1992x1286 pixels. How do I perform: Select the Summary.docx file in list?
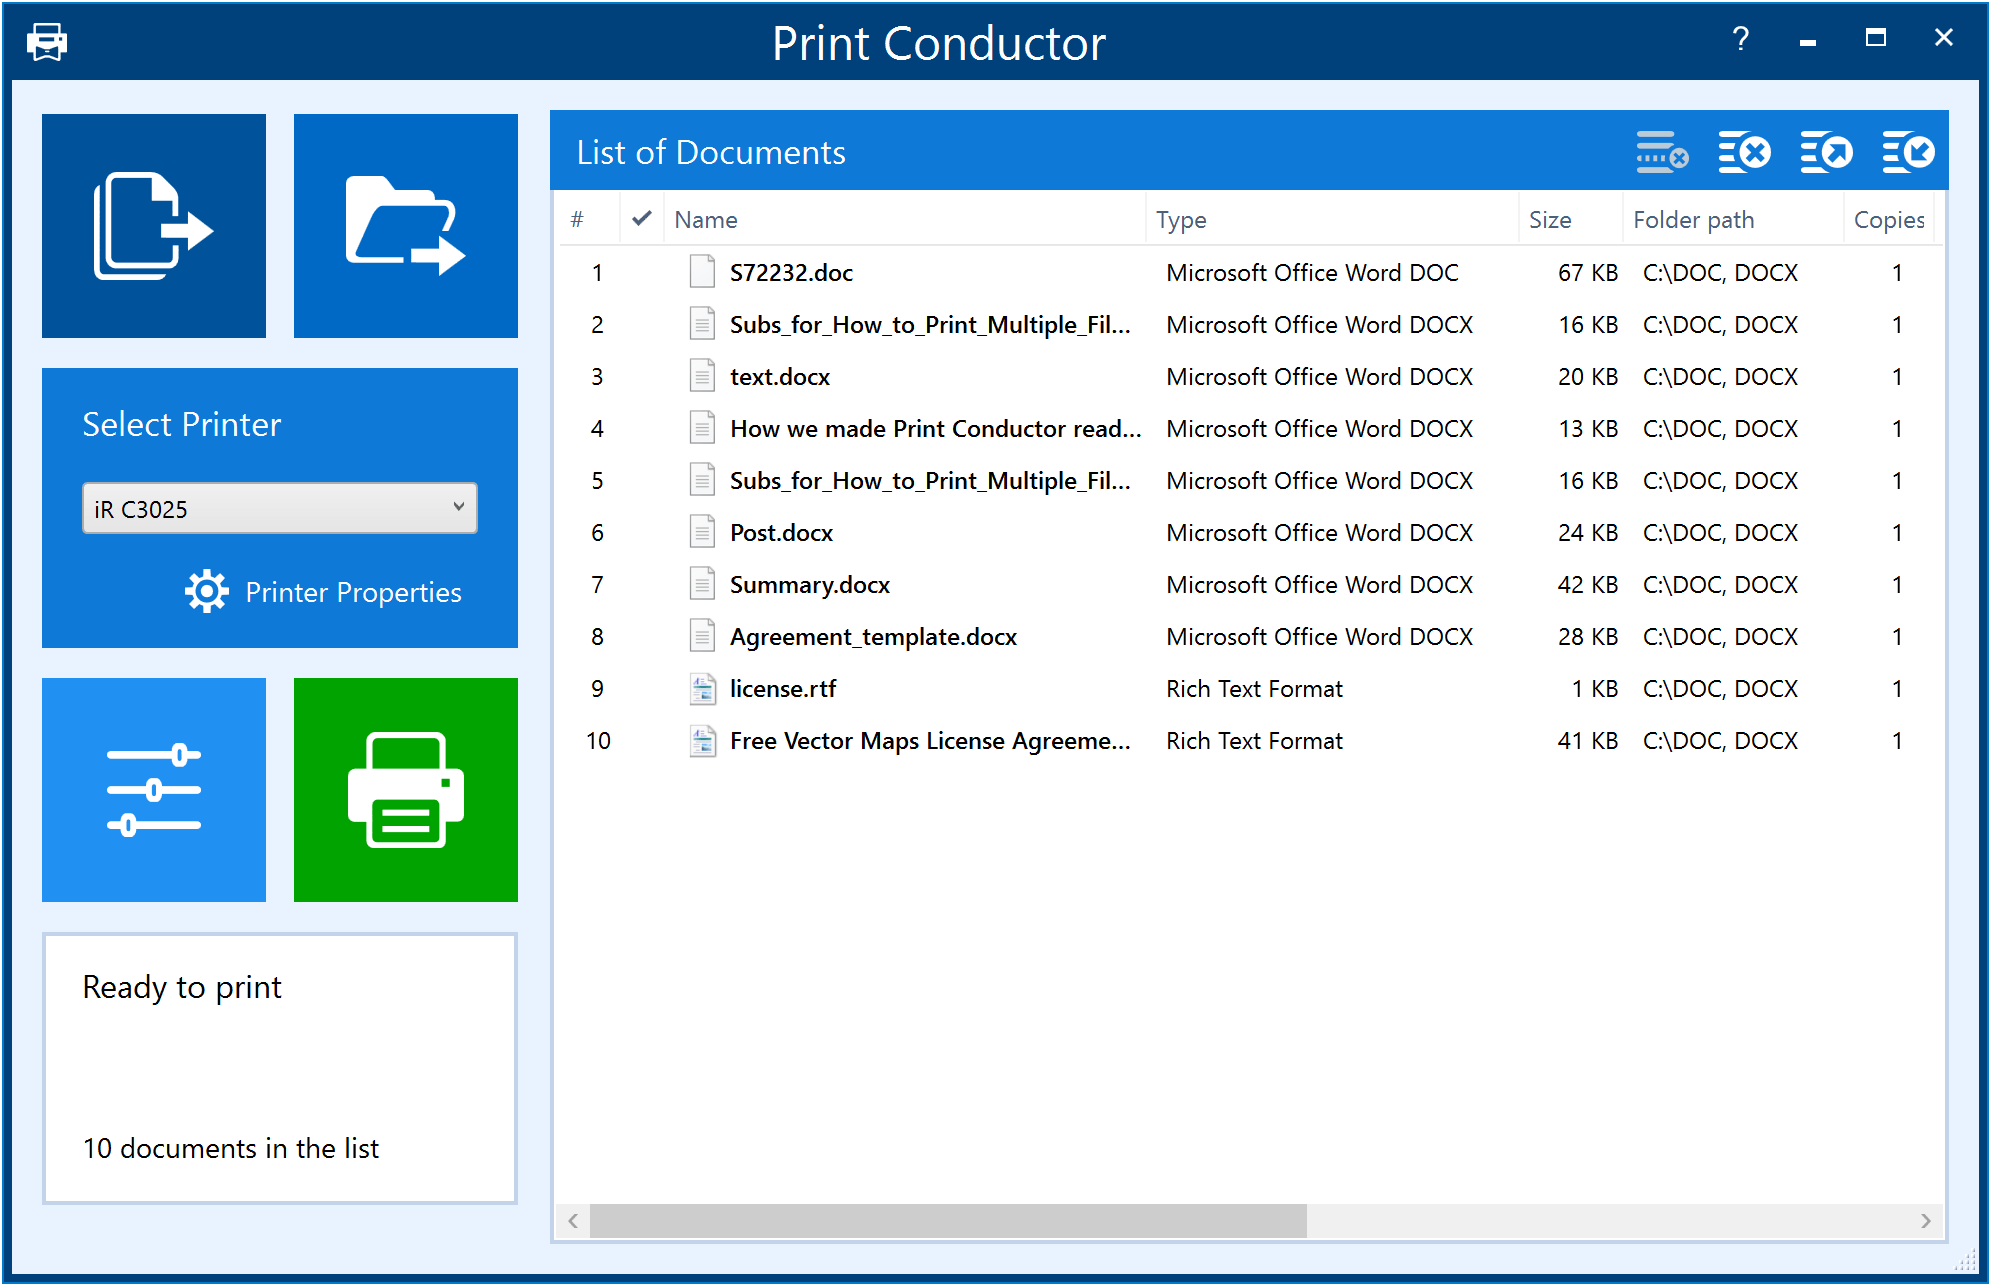click(810, 585)
